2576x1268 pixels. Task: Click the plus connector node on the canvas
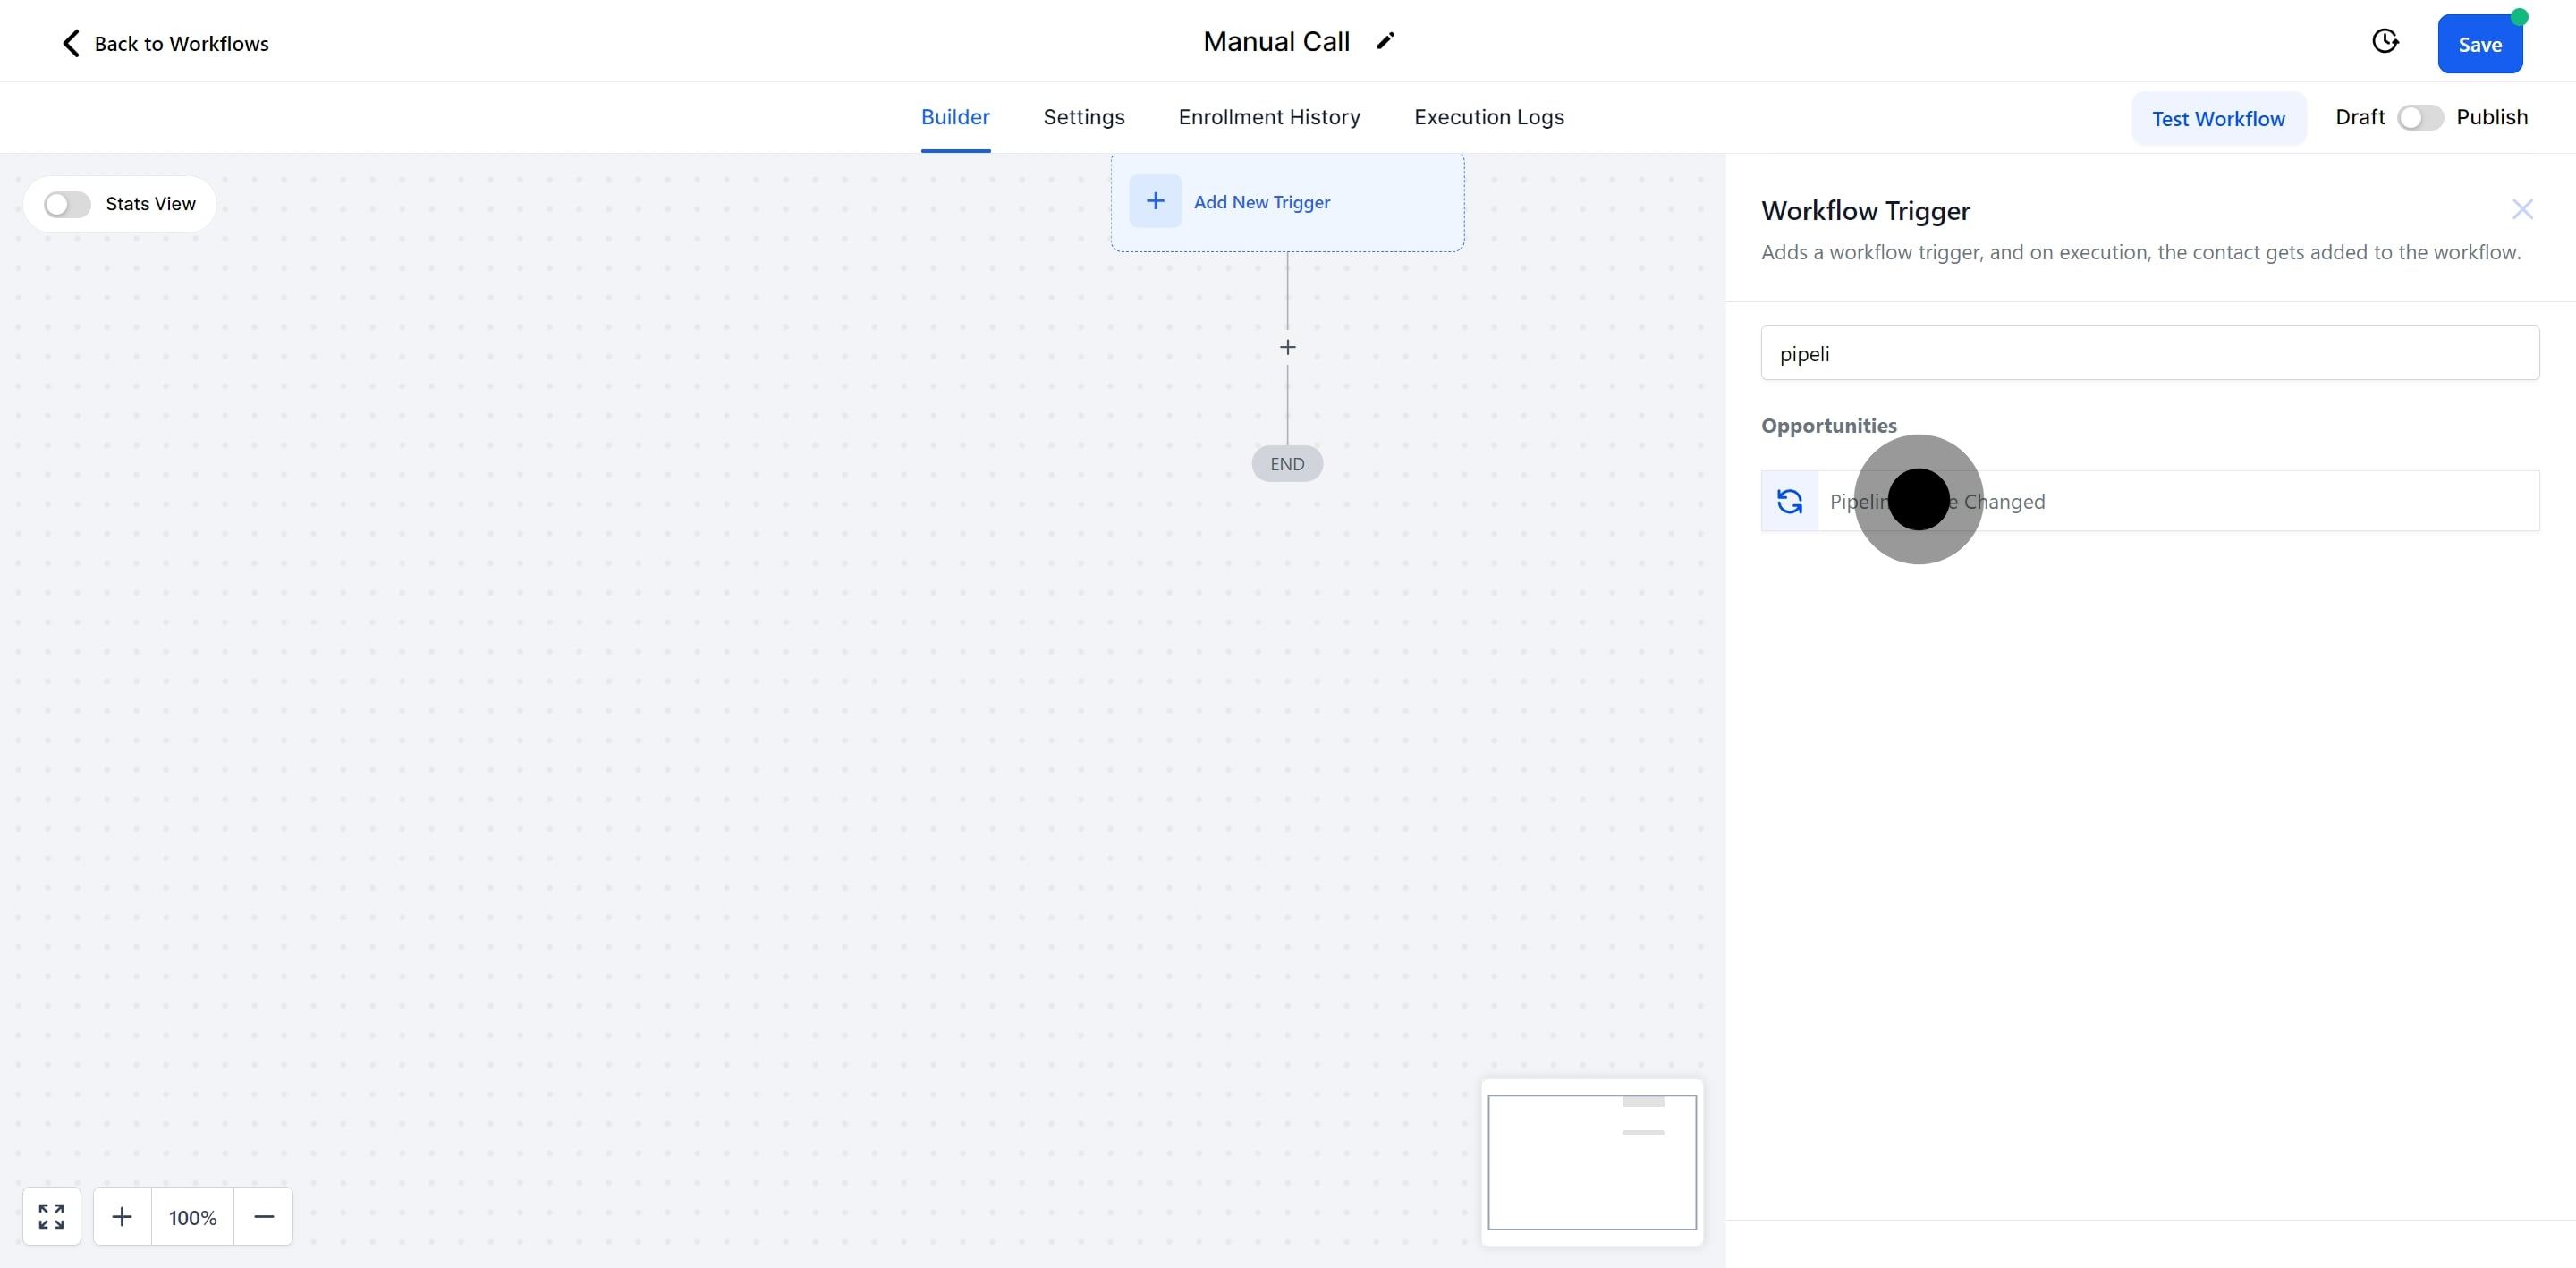pos(1287,347)
